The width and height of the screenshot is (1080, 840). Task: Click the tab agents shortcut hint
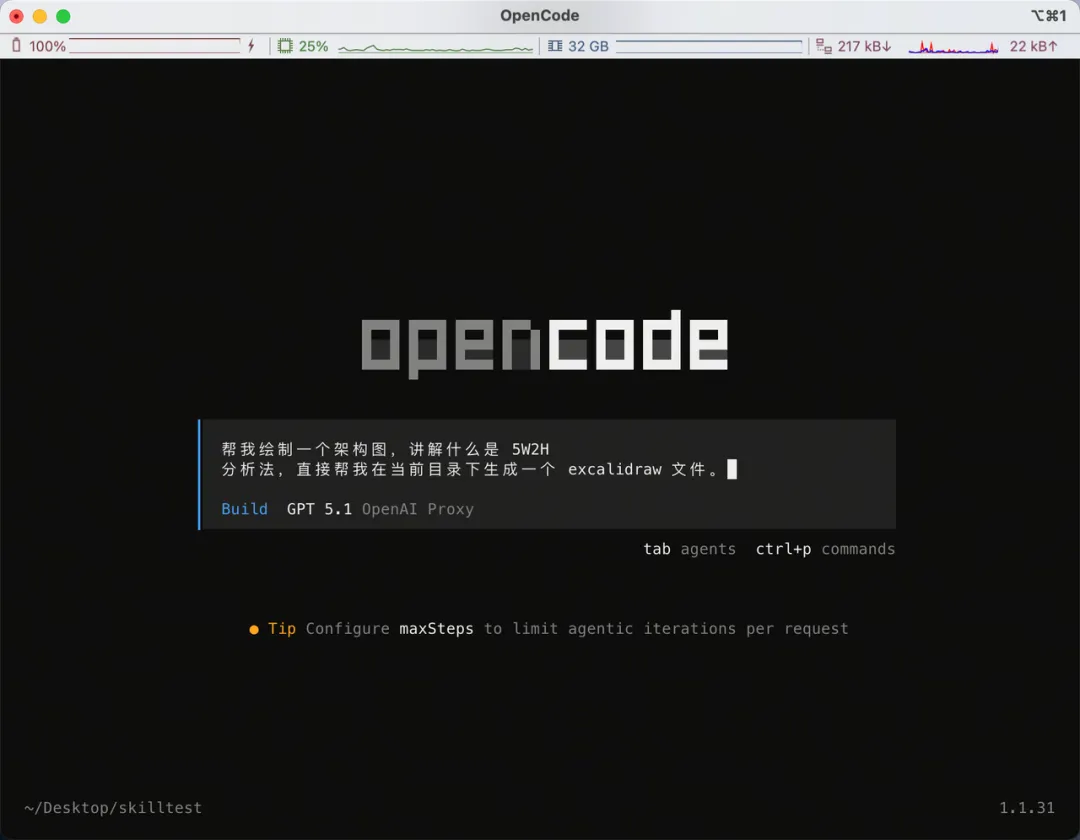[689, 549]
